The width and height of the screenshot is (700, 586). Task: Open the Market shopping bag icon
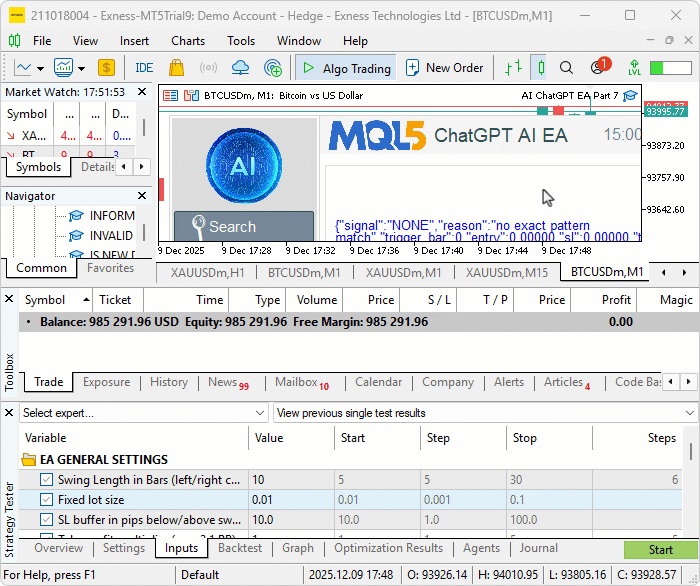176,68
